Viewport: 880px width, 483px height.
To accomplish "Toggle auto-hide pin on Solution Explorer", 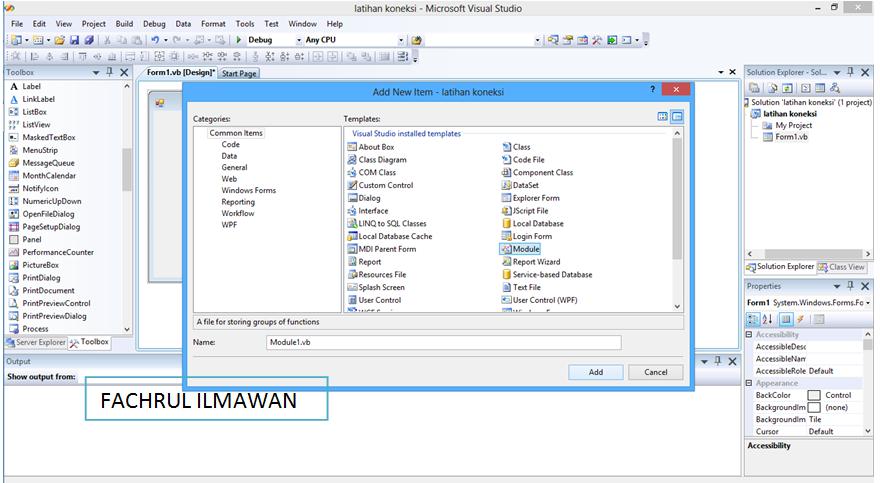I will [x=851, y=72].
